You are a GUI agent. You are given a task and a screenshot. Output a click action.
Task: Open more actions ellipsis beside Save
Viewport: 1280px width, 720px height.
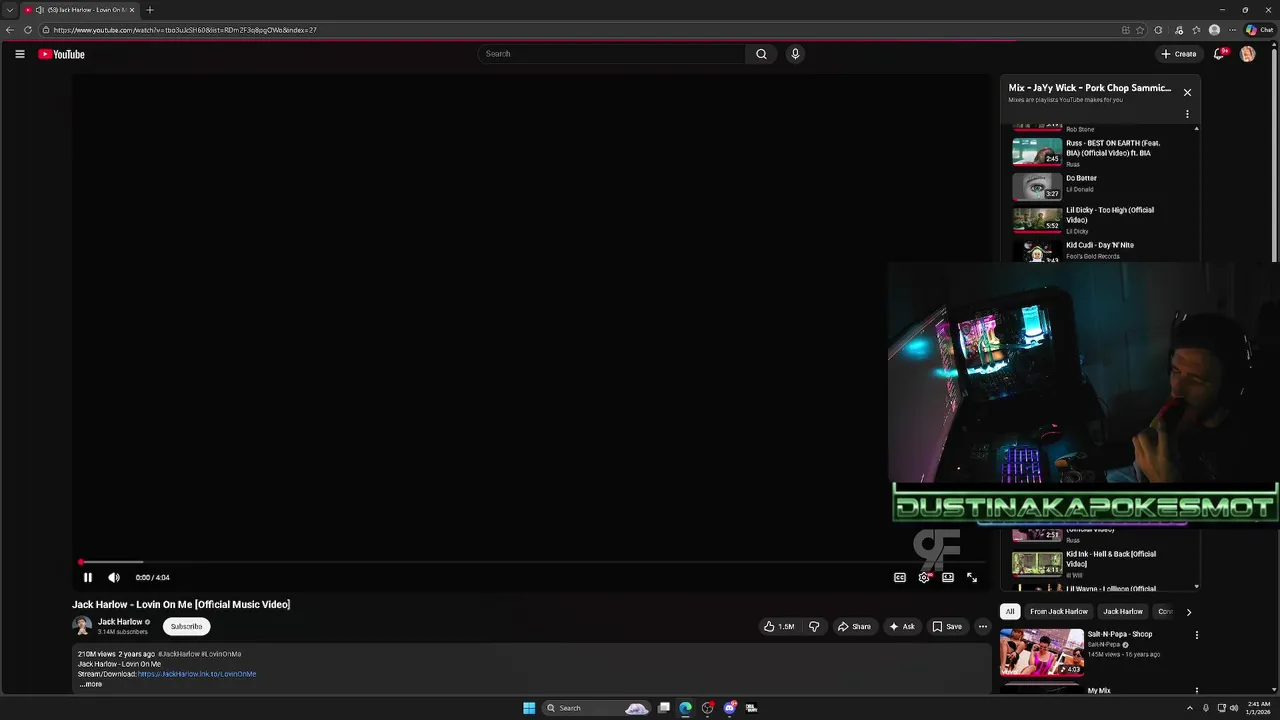coord(983,627)
